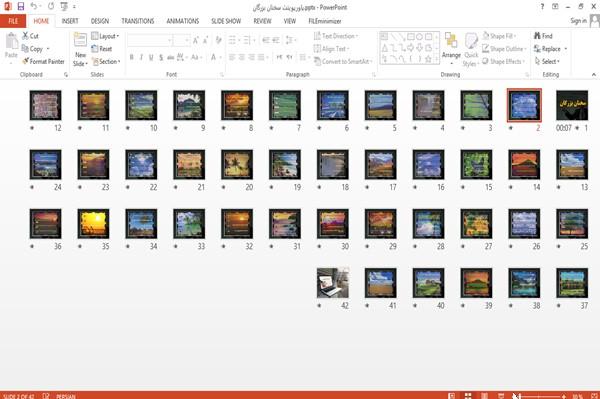Click the Redo icon in quick access
Screen dimensions: 600x399
[51, 7]
